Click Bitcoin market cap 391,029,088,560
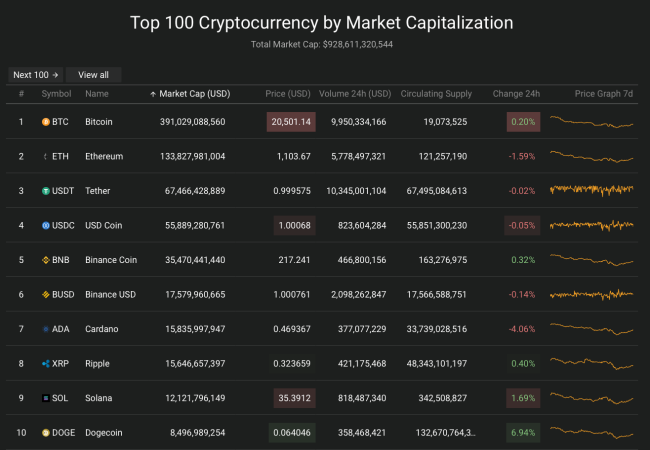Screen dimensions: 650x450 (x=193, y=122)
